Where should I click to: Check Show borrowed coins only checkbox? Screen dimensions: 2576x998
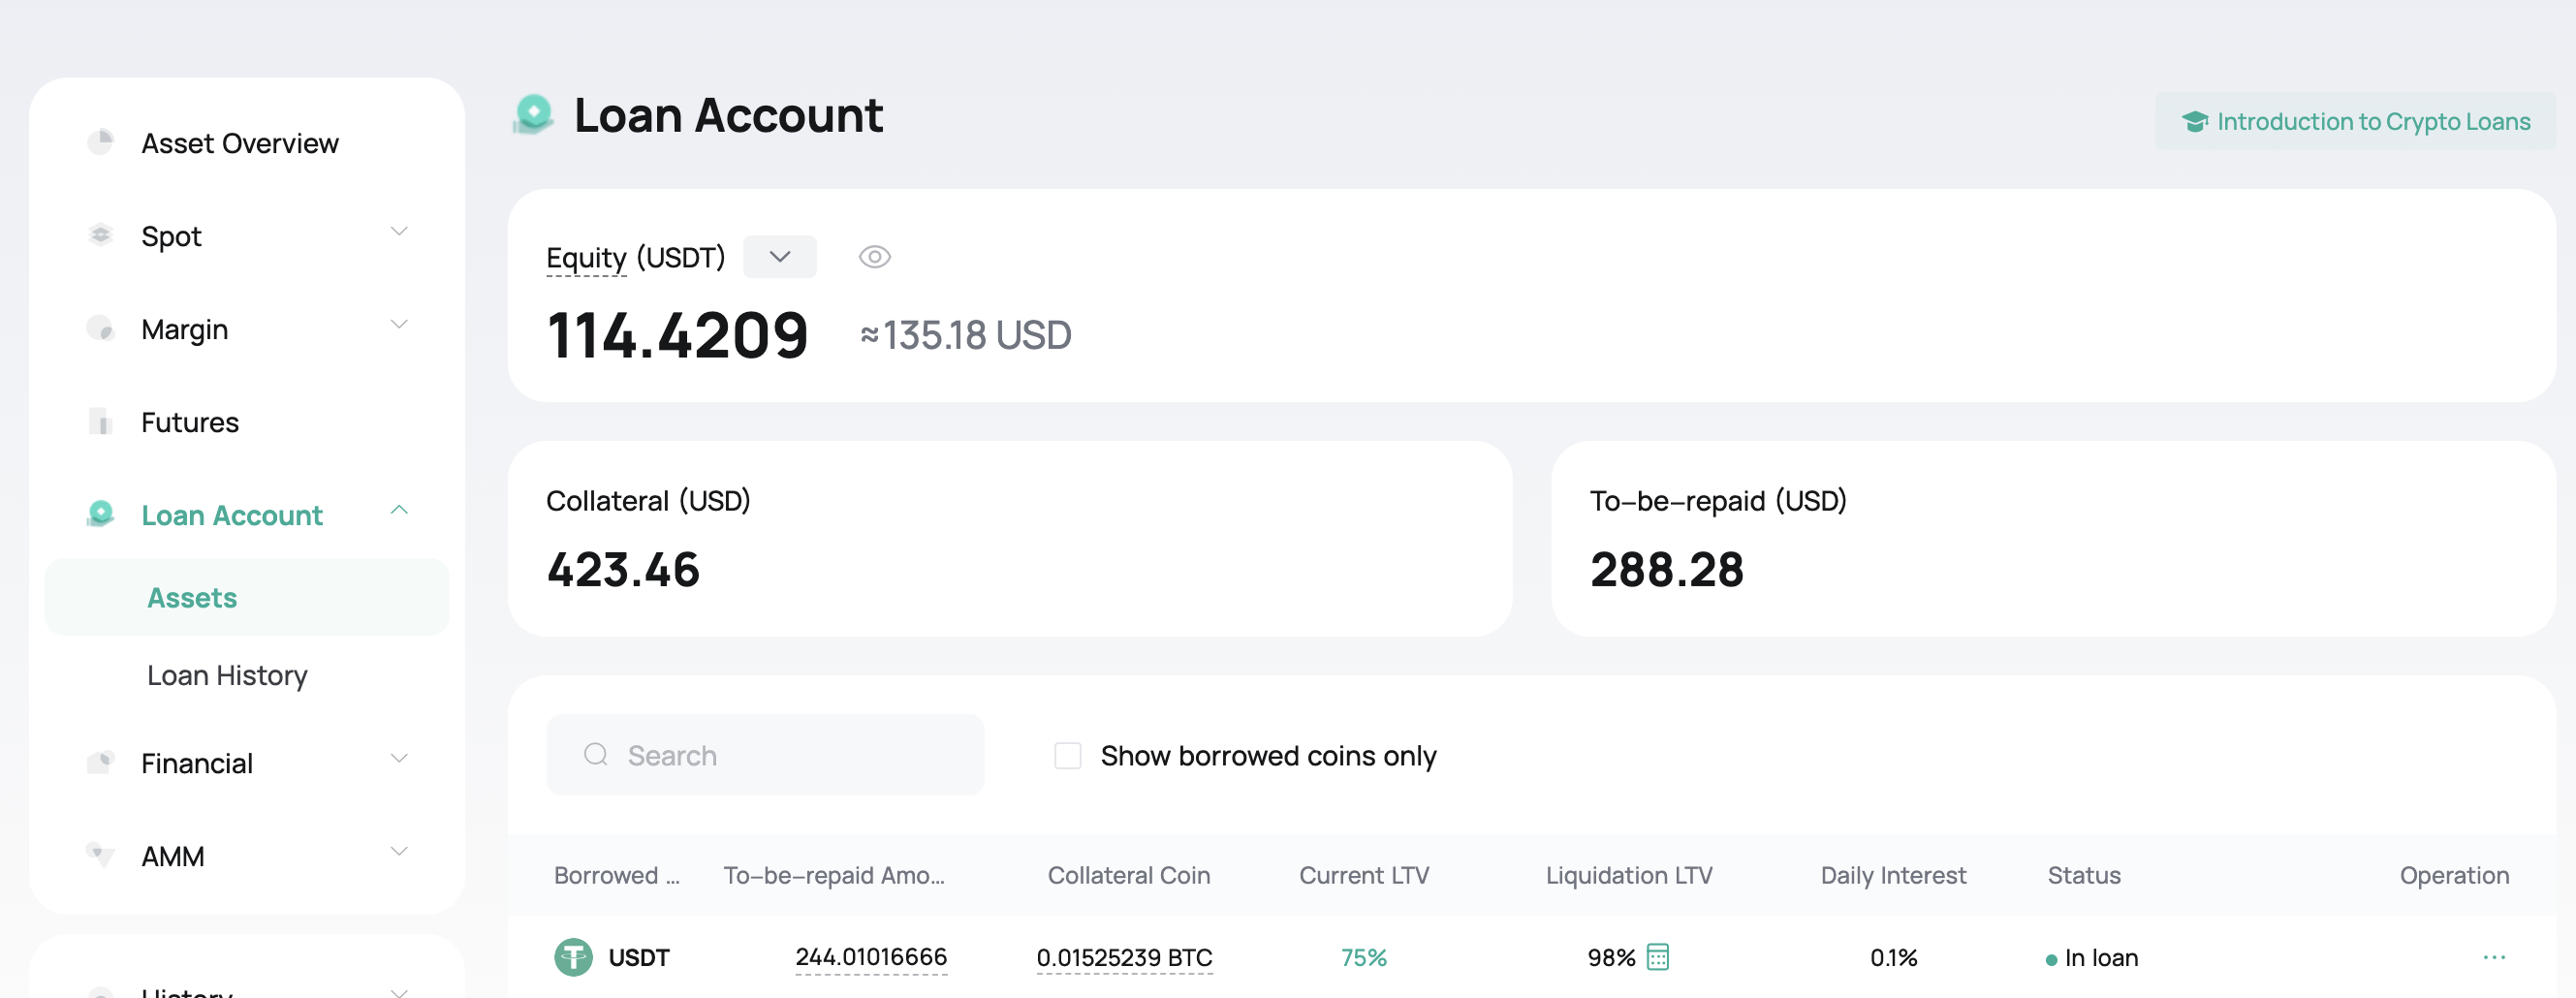(1067, 755)
